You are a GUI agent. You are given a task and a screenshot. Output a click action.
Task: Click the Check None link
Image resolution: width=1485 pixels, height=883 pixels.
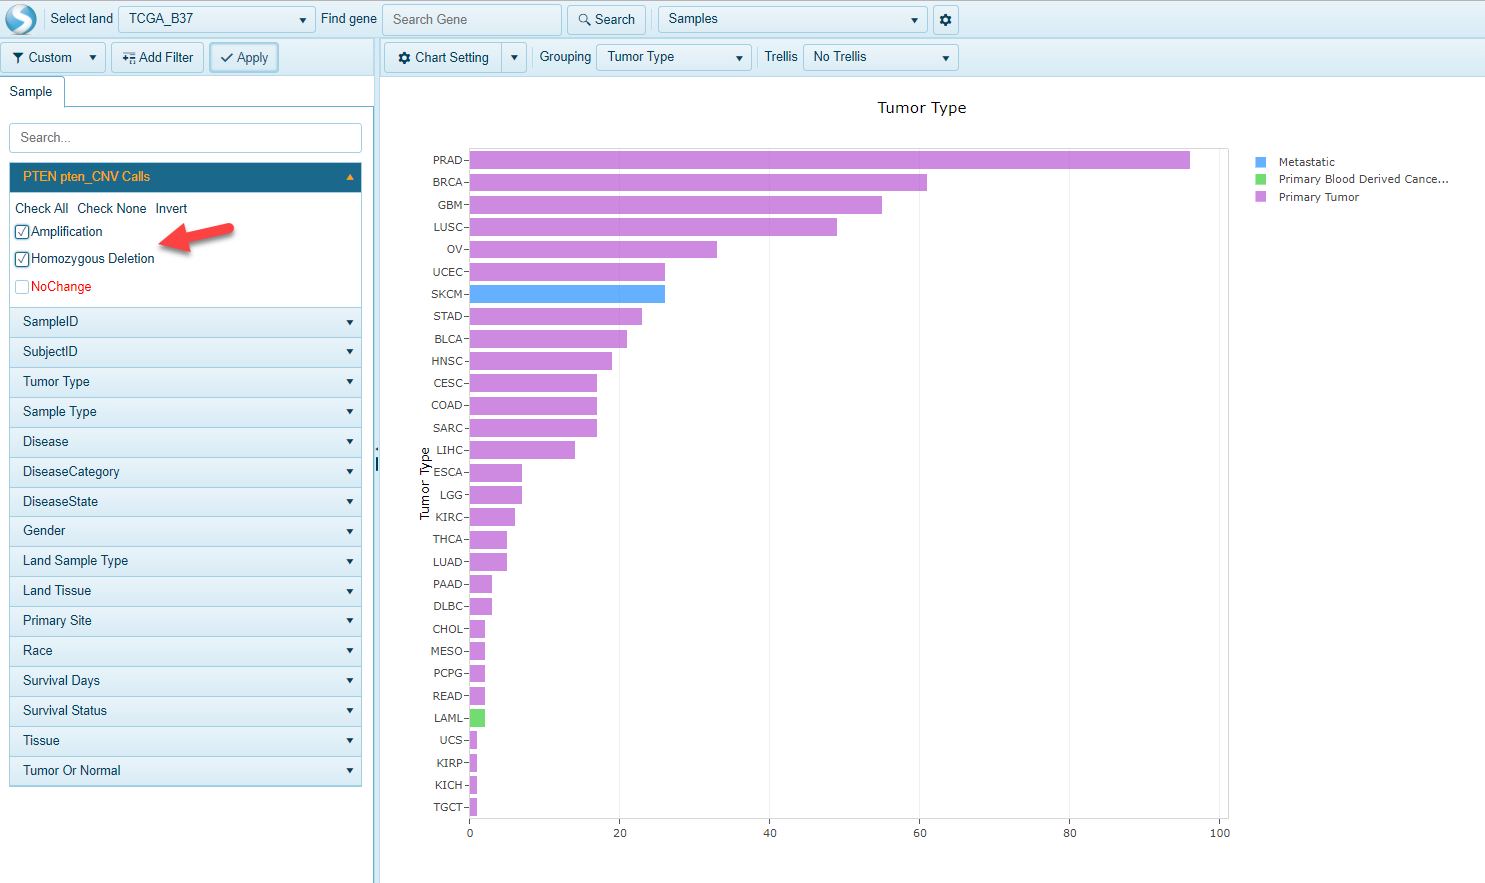[x=112, y=209]
